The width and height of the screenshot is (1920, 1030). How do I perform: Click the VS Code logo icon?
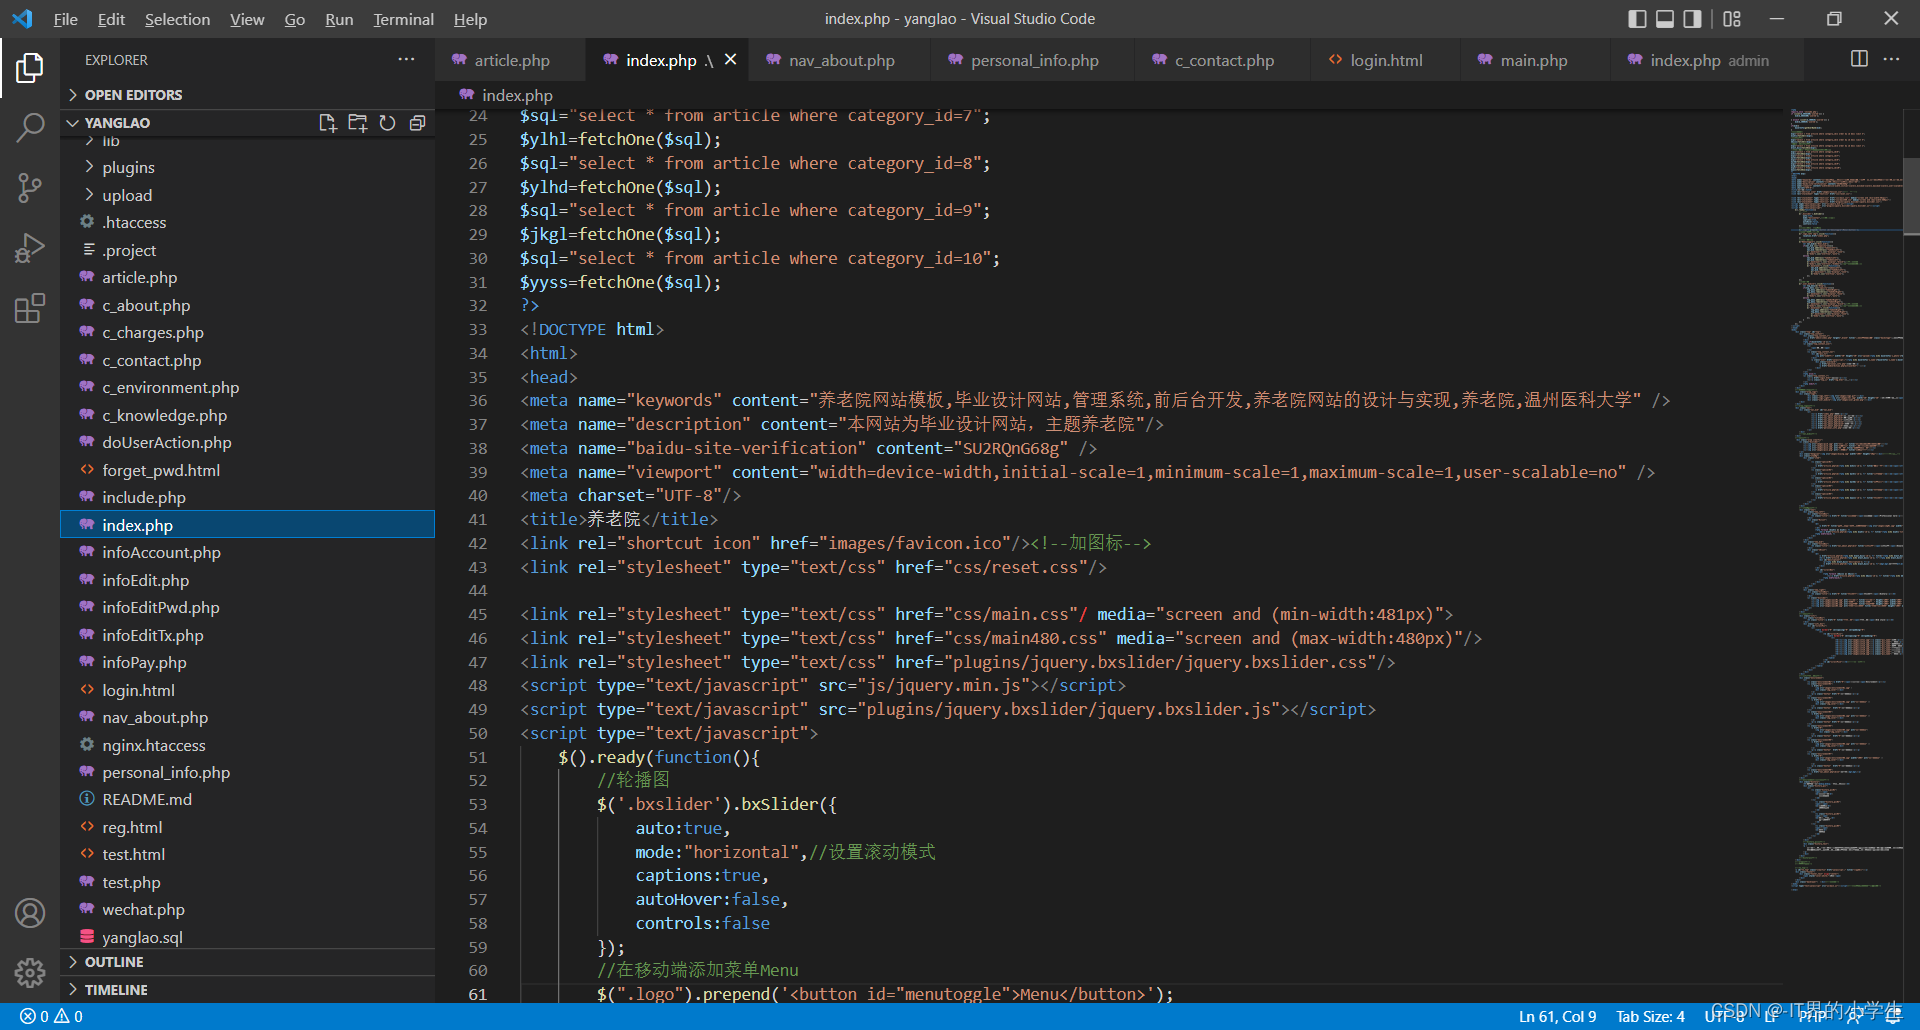pos(22,19)
